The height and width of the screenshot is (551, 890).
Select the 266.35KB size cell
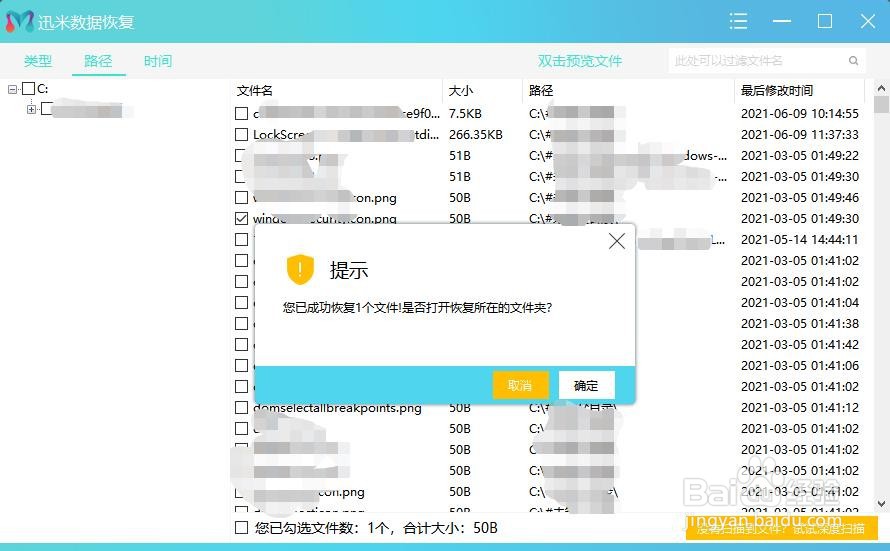point(476,134)
